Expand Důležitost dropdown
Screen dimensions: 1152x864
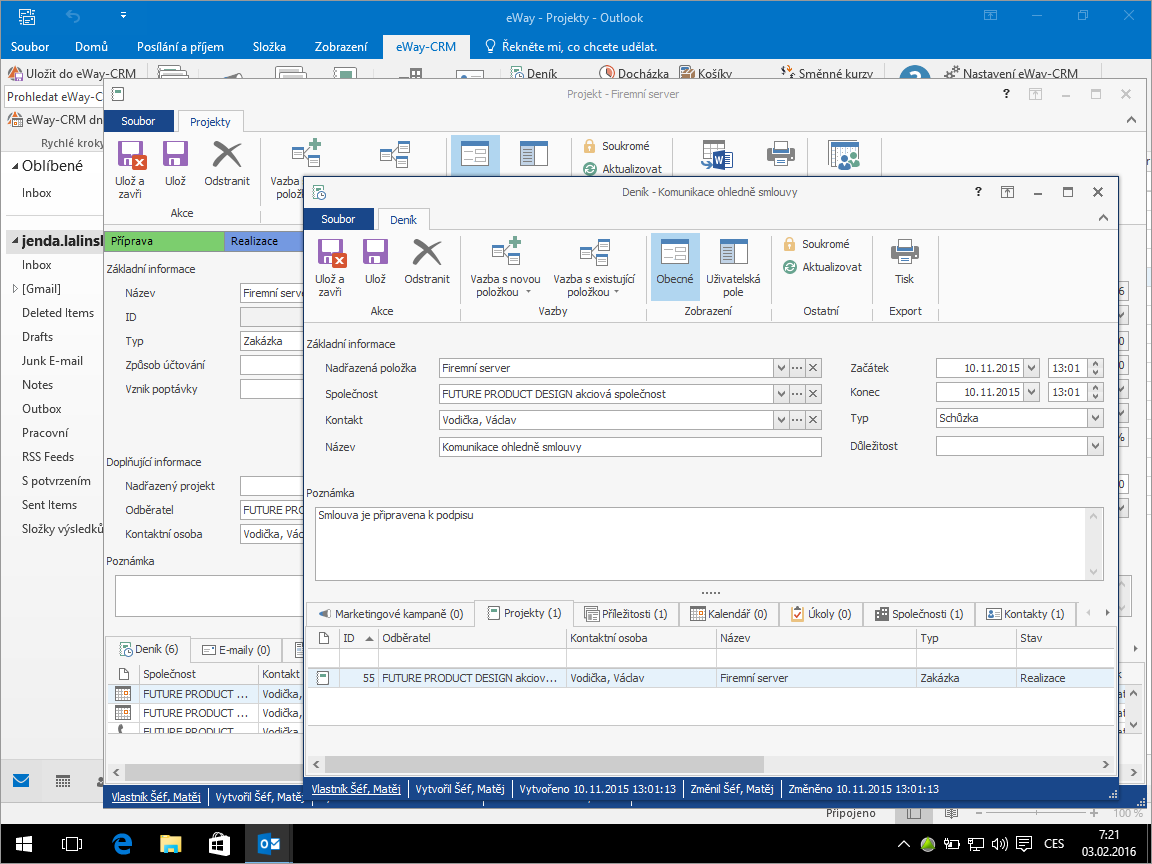coord(1095,446)
